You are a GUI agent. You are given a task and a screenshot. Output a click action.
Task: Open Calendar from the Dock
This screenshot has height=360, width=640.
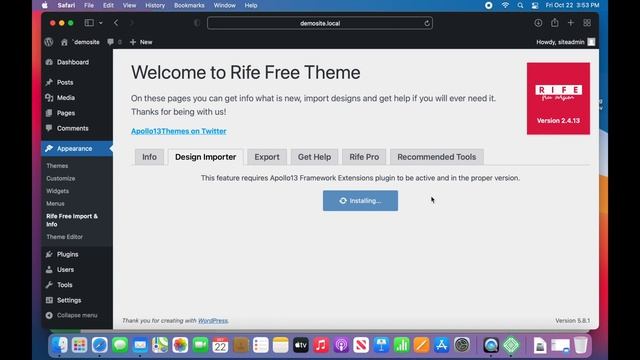220,345
